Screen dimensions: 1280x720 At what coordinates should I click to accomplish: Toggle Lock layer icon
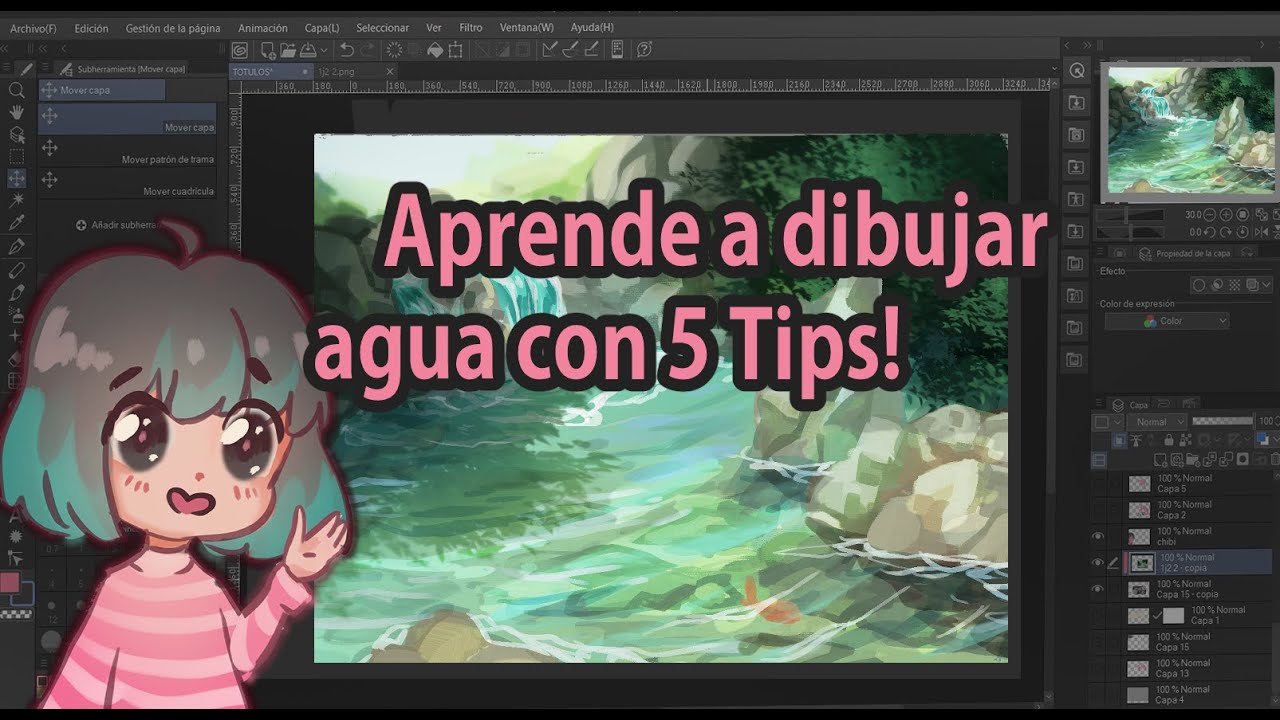pos(1169,441)
